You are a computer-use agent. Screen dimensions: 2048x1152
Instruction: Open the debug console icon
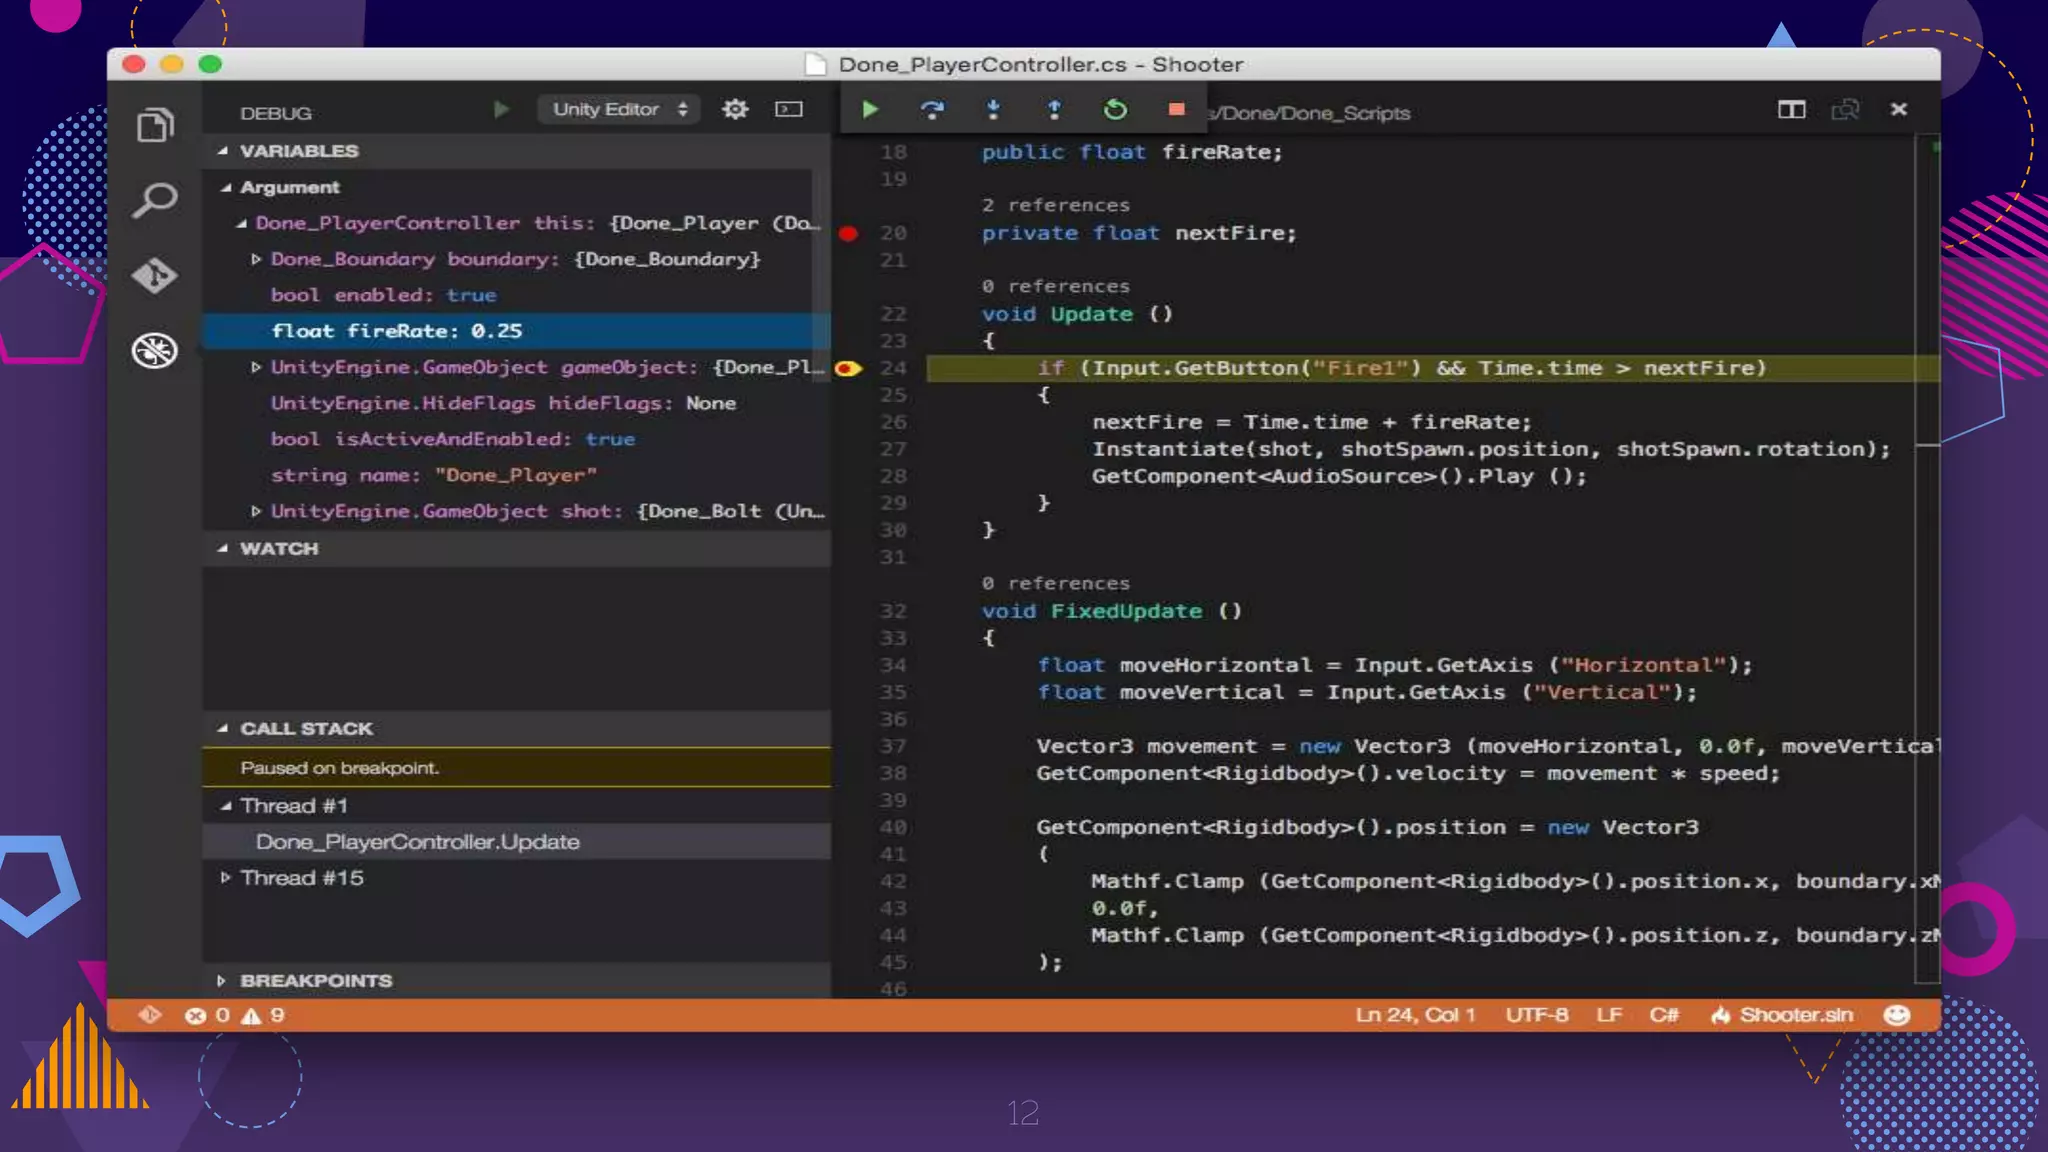[789, 109]
